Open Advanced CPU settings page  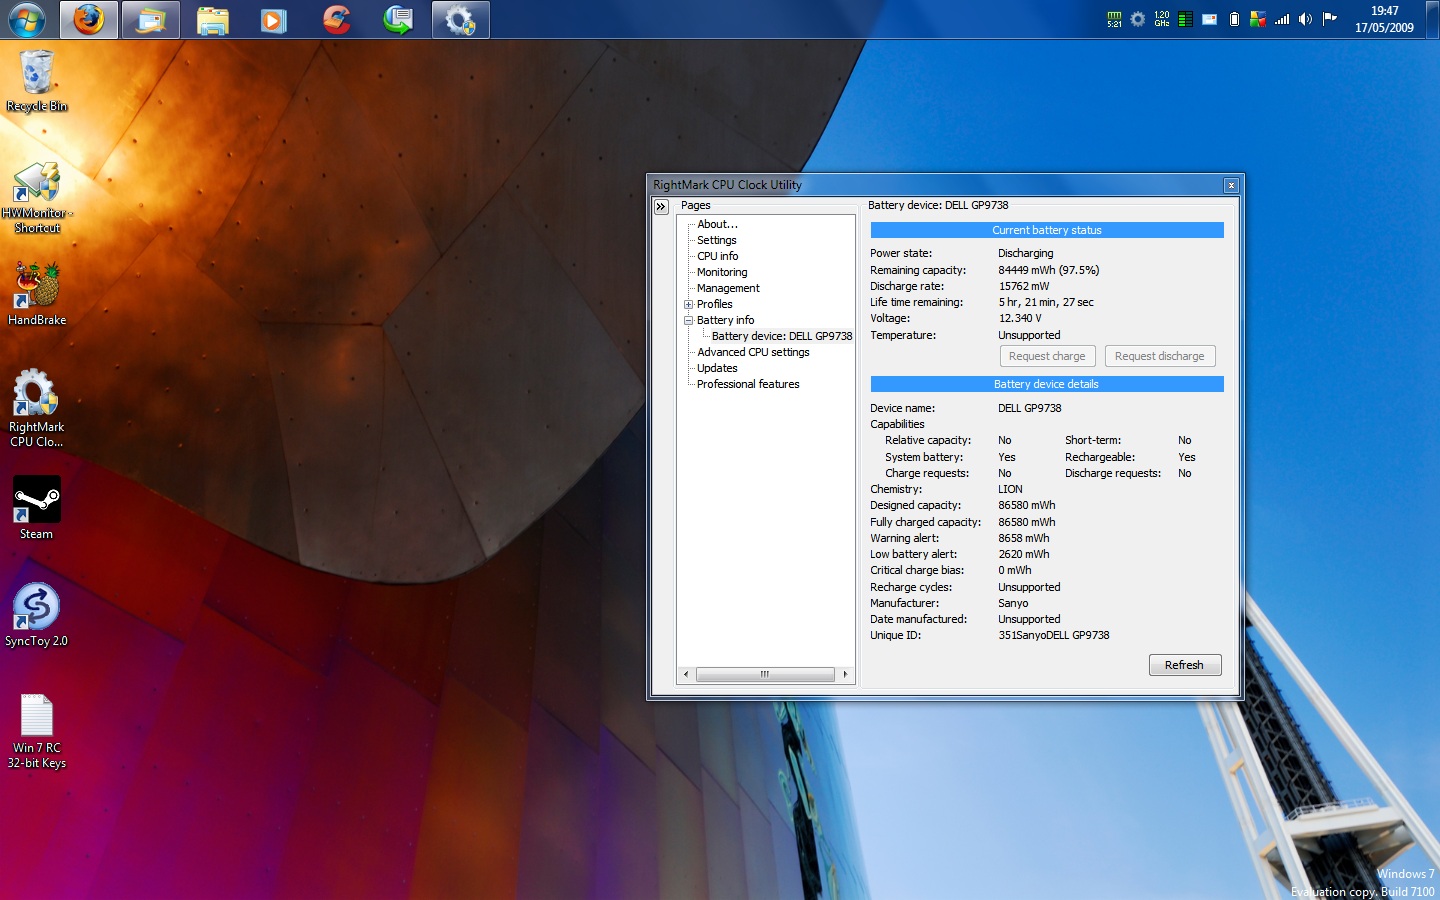pyautogui.click(x=753, y=352)
